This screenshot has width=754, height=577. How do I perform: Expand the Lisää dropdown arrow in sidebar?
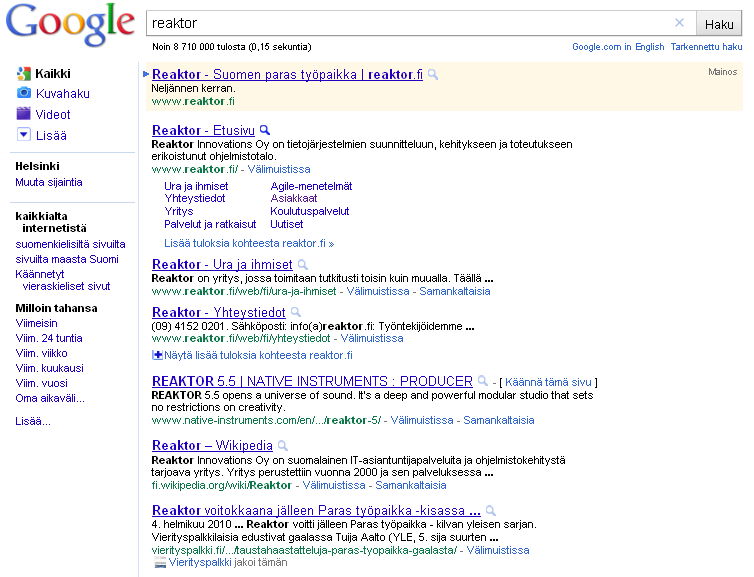coord(24,135)
